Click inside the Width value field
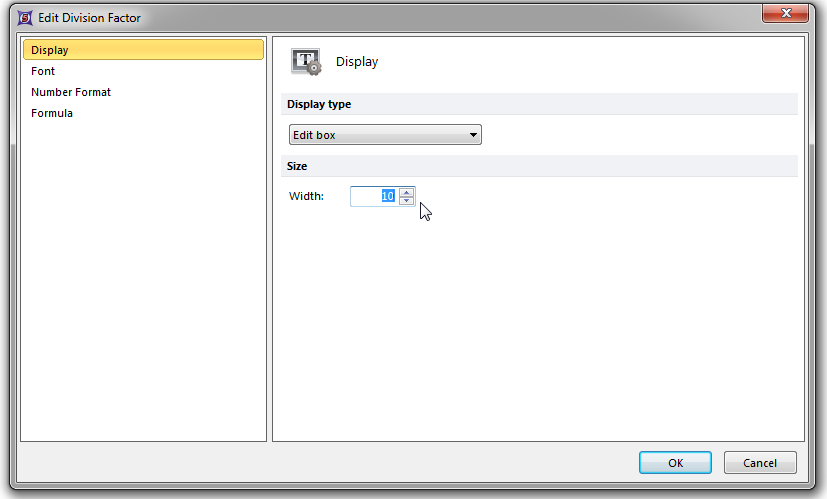This screenshot has width=827, height=499. coord(373,196)
